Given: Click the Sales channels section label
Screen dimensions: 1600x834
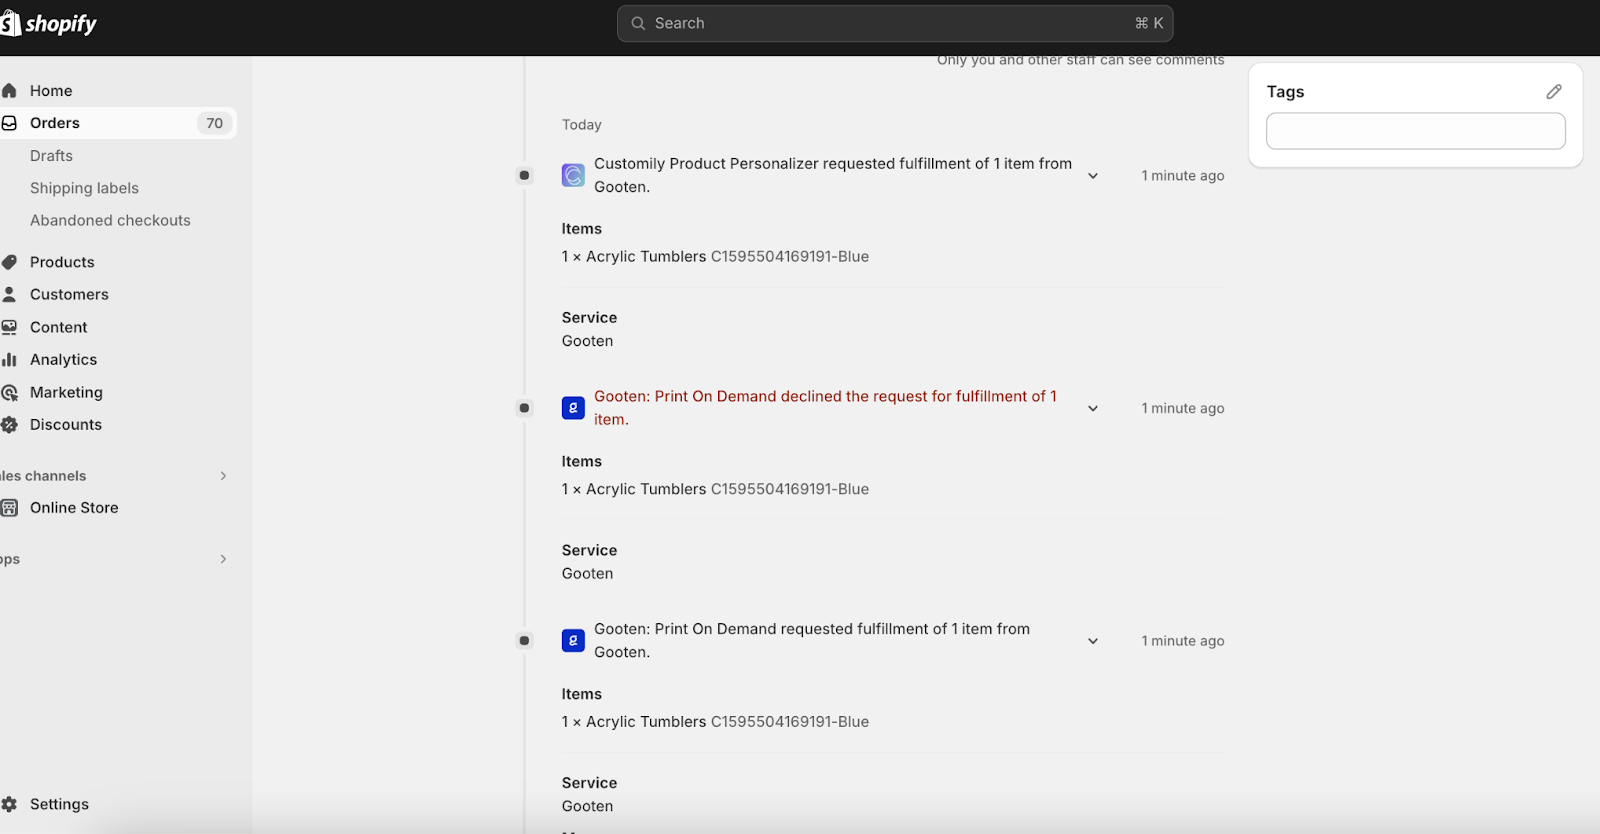Looking at the screenshot, I should (x=43, y=476).
